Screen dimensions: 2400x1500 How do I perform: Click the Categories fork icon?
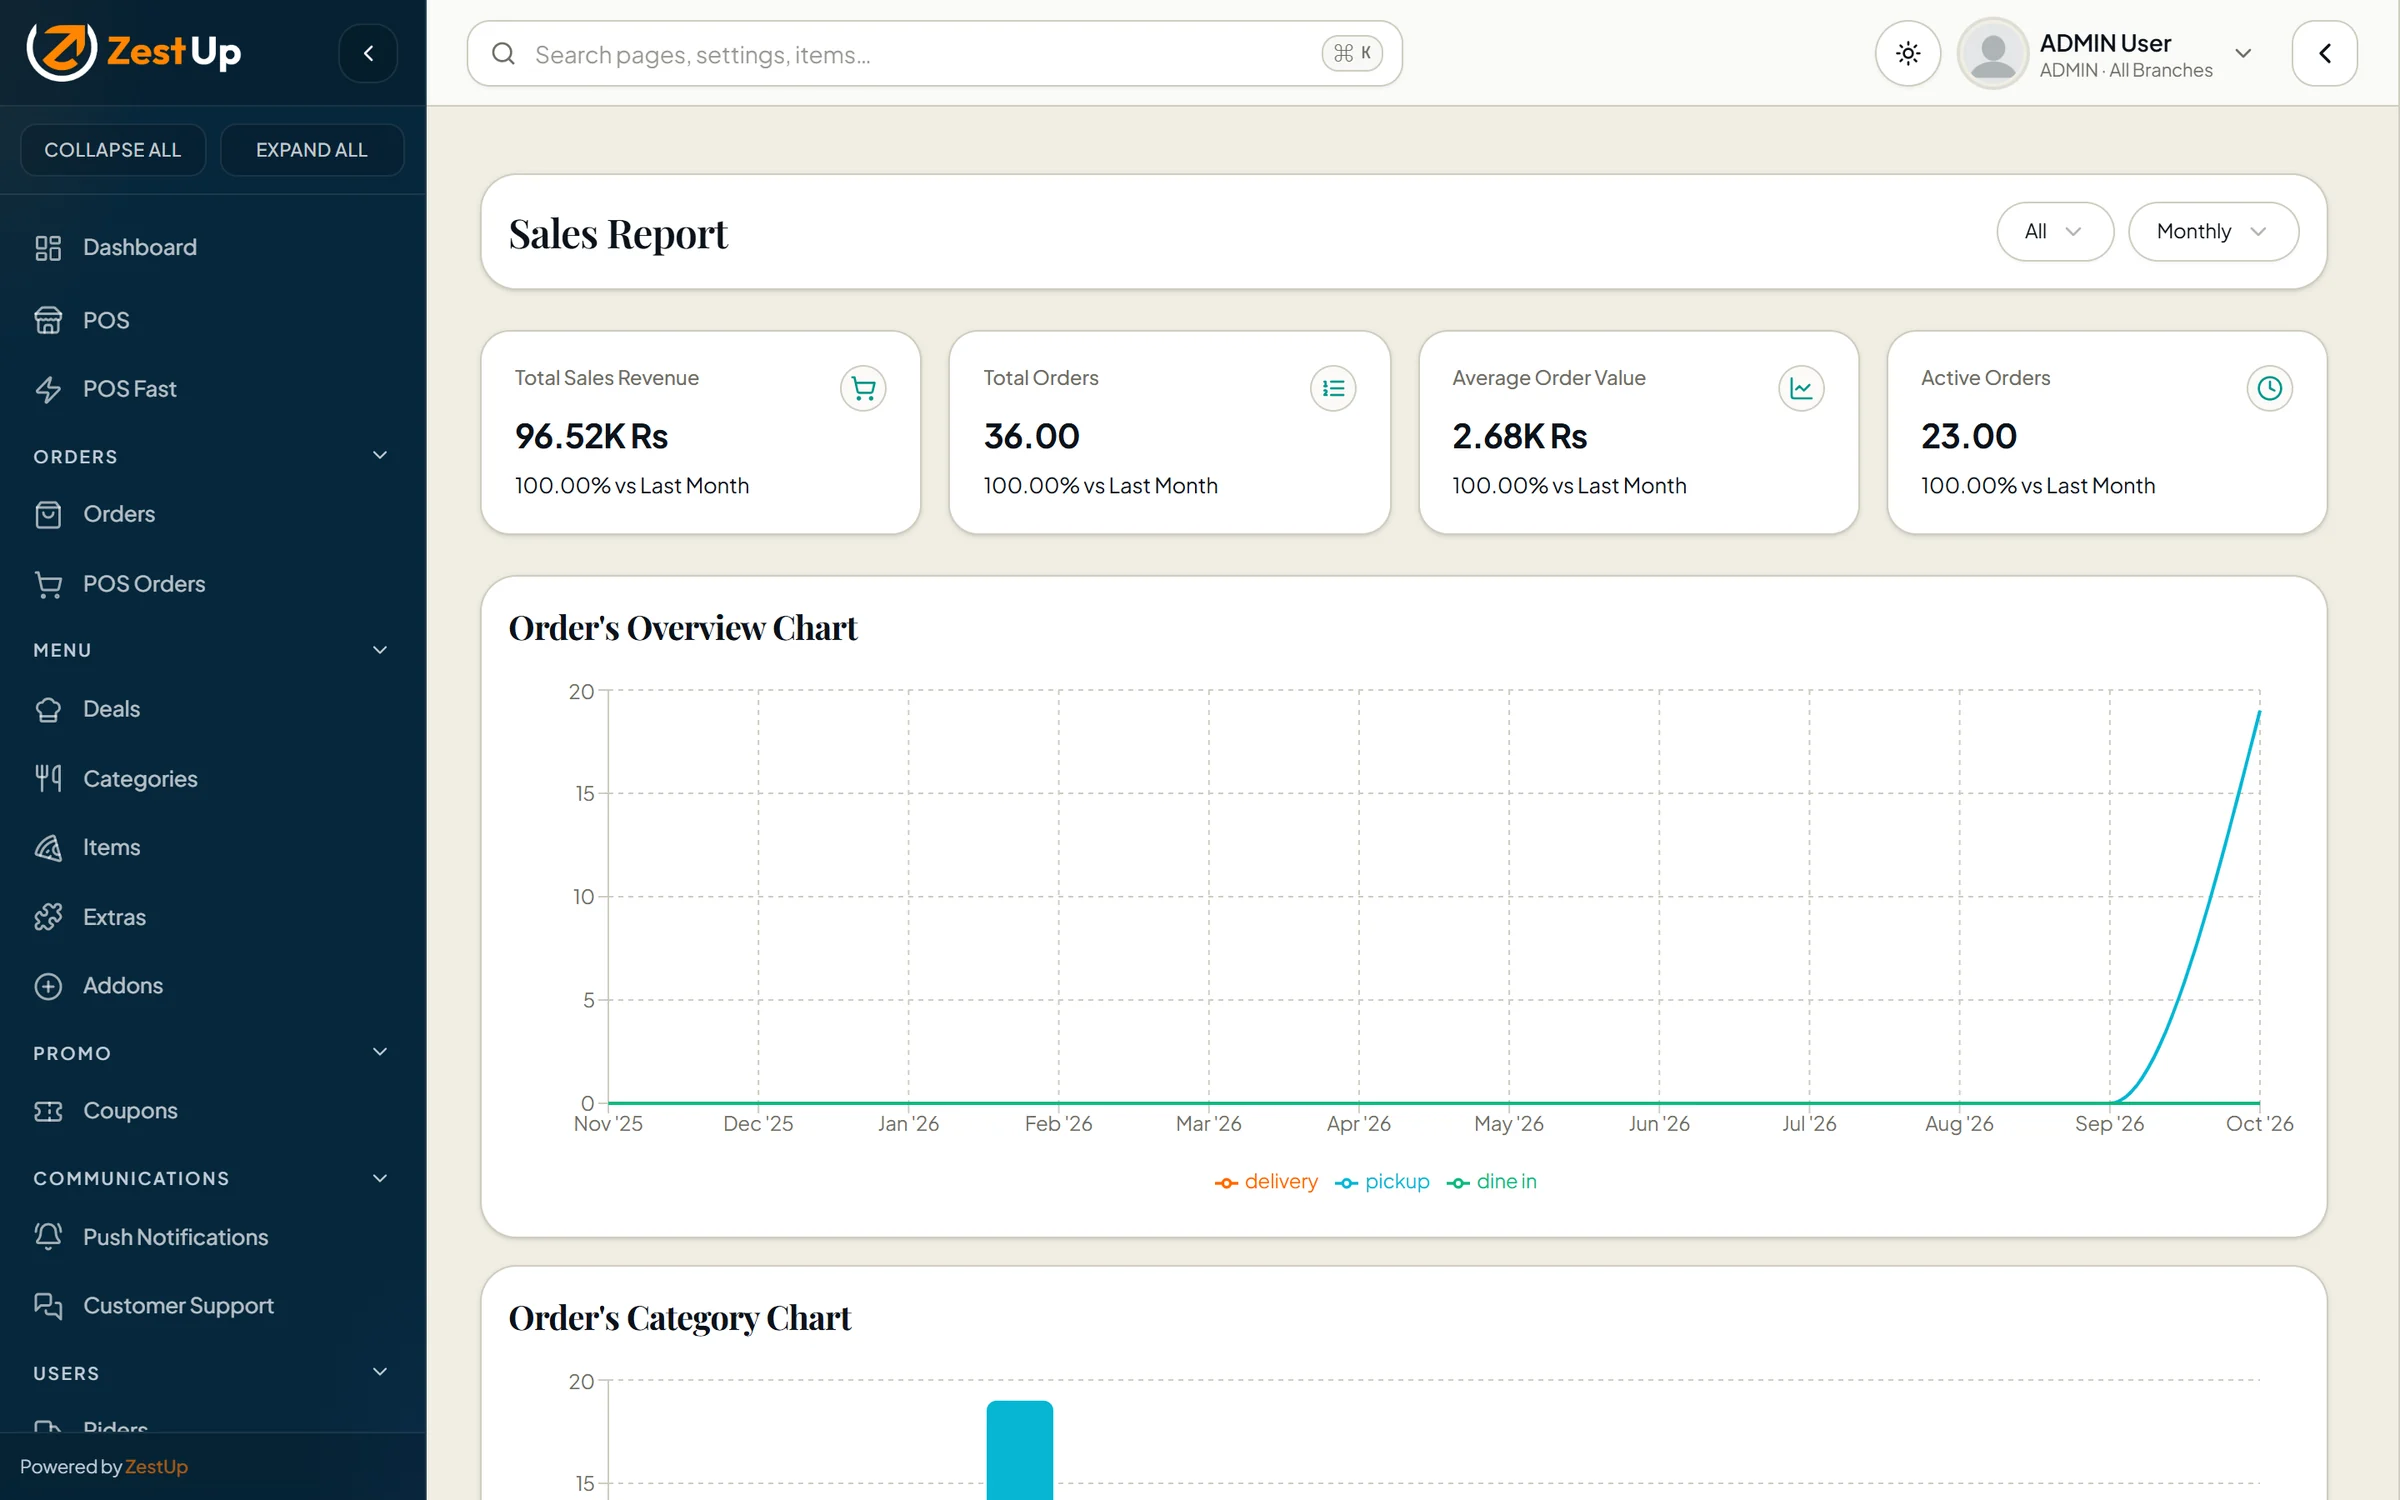[48, 778]
